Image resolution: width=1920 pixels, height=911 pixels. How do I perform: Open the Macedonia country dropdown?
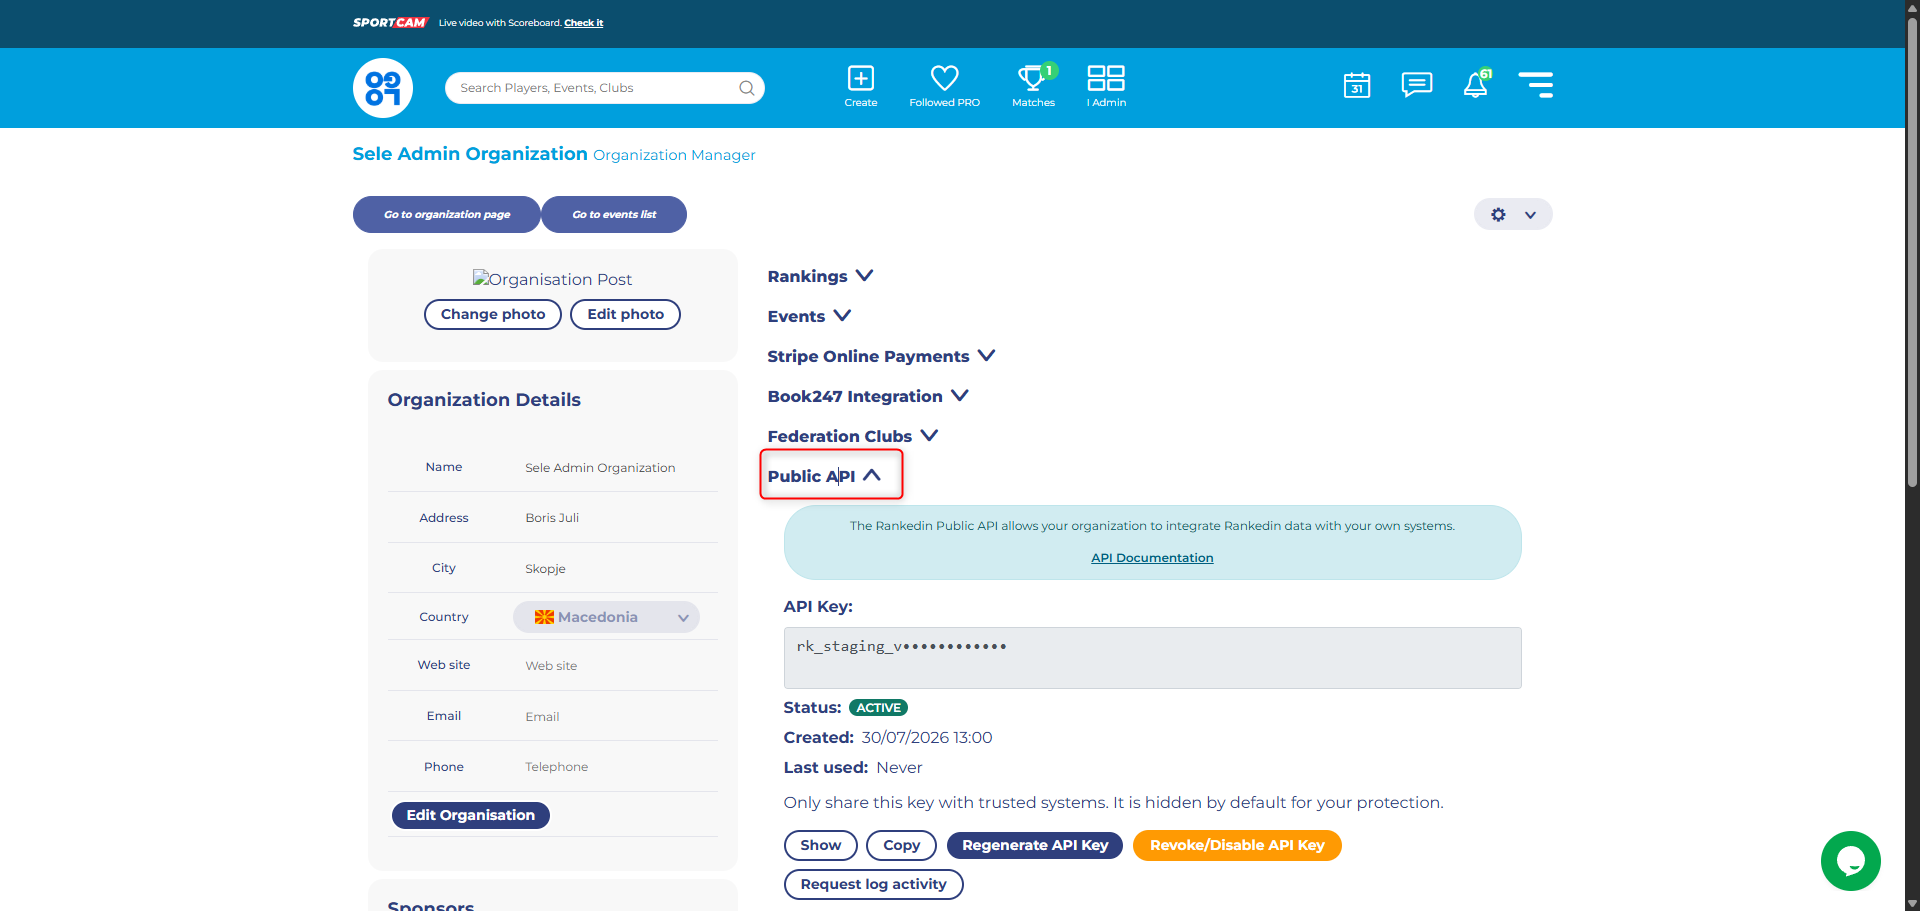click(606, 617)
